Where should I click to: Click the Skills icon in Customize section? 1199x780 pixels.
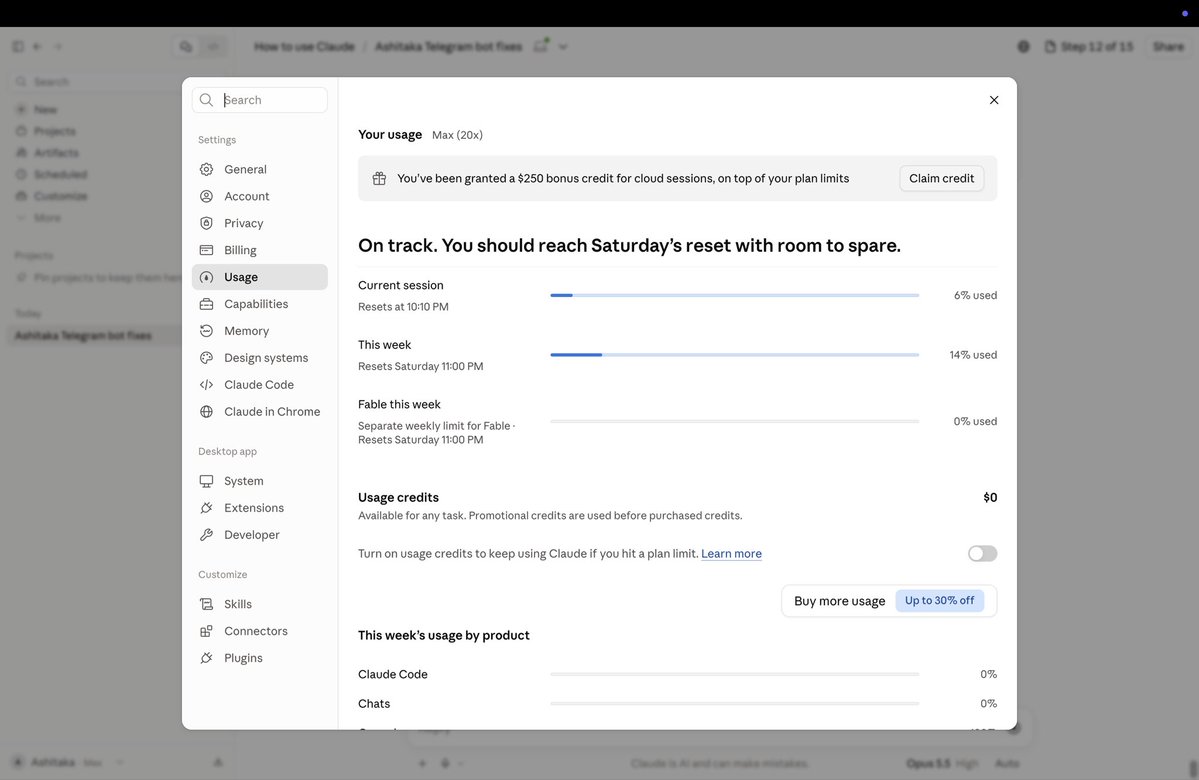(206, 604)
